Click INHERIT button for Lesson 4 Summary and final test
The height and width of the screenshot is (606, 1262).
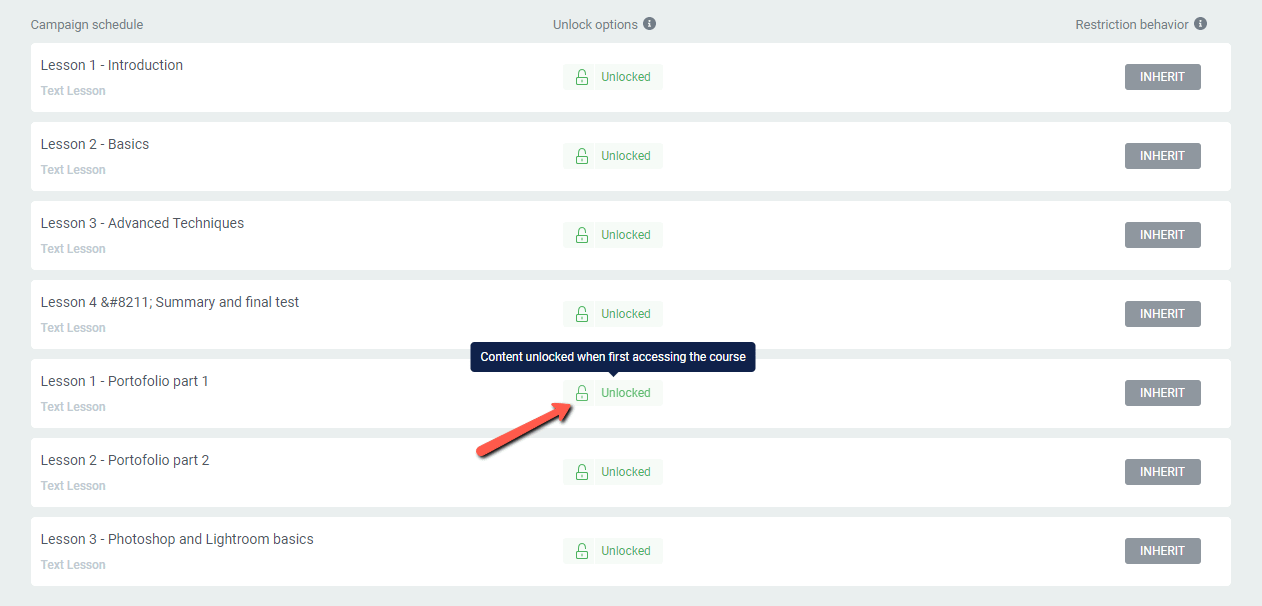click(x=1162, y=314)
